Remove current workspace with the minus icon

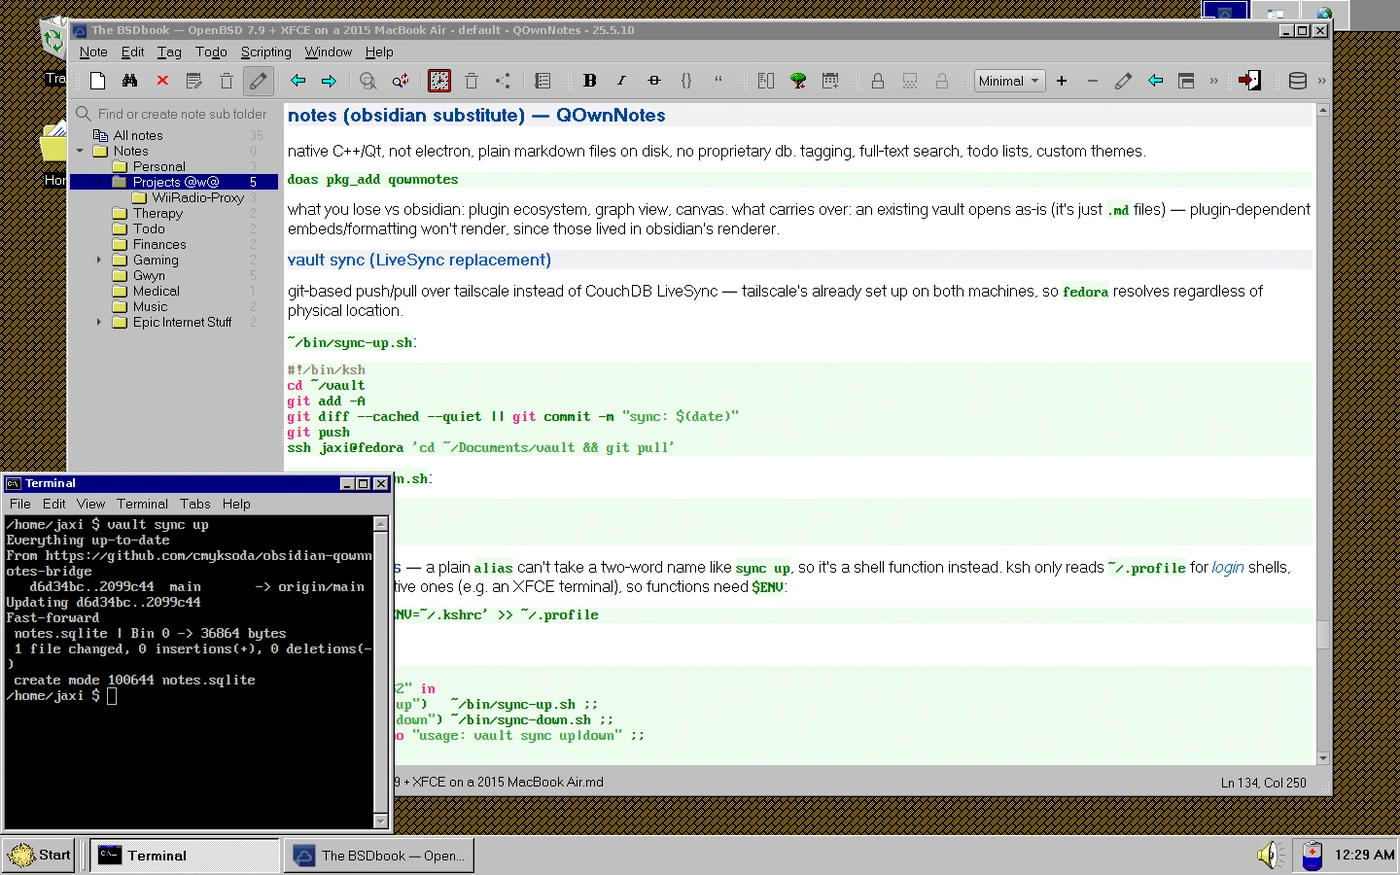(1092, 81)
